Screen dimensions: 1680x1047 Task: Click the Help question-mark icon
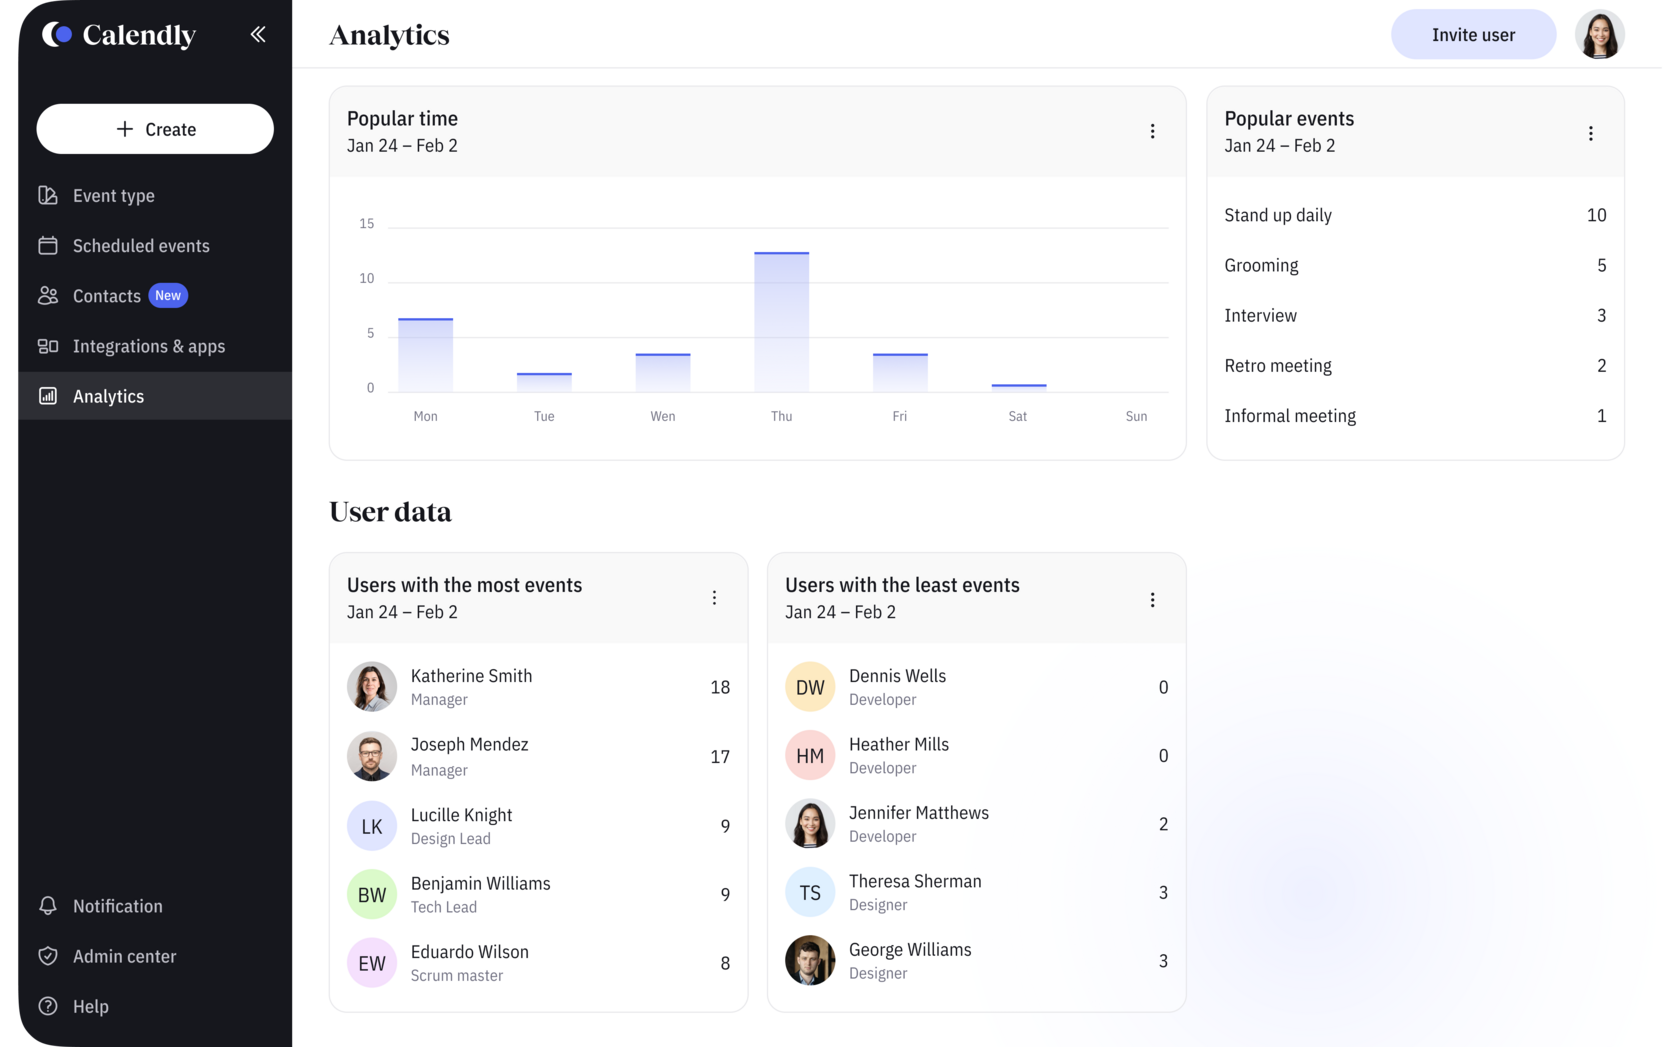tap(48, 1006)
